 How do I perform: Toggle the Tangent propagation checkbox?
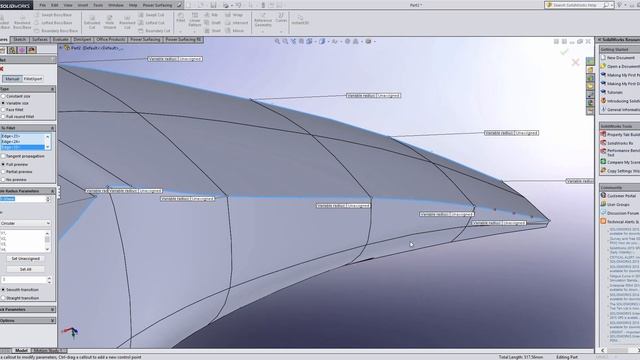(3, 156)
